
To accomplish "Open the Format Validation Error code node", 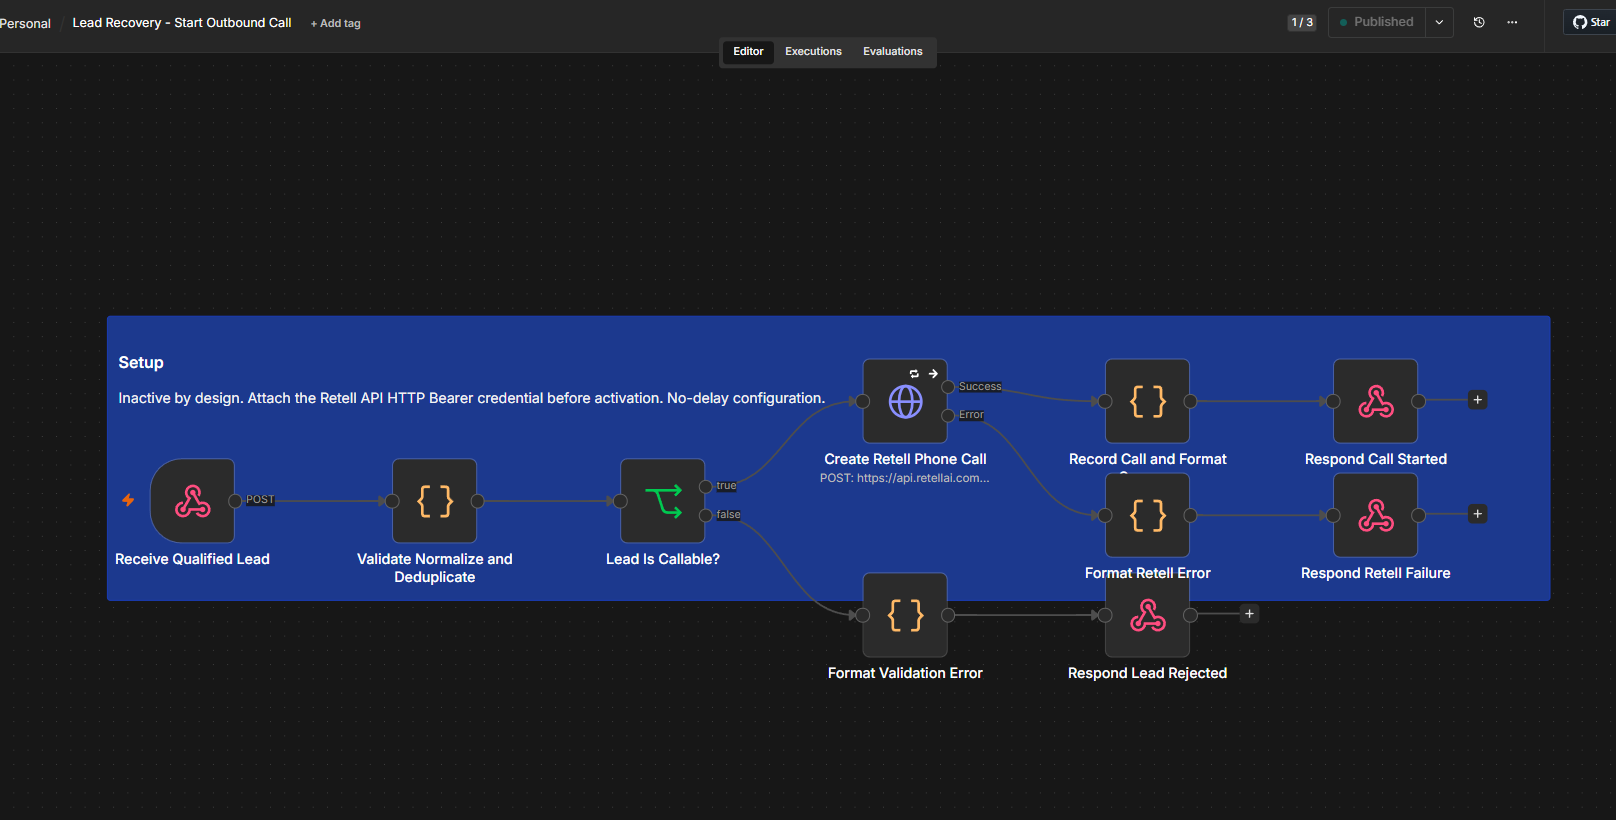I will (905, 615).
